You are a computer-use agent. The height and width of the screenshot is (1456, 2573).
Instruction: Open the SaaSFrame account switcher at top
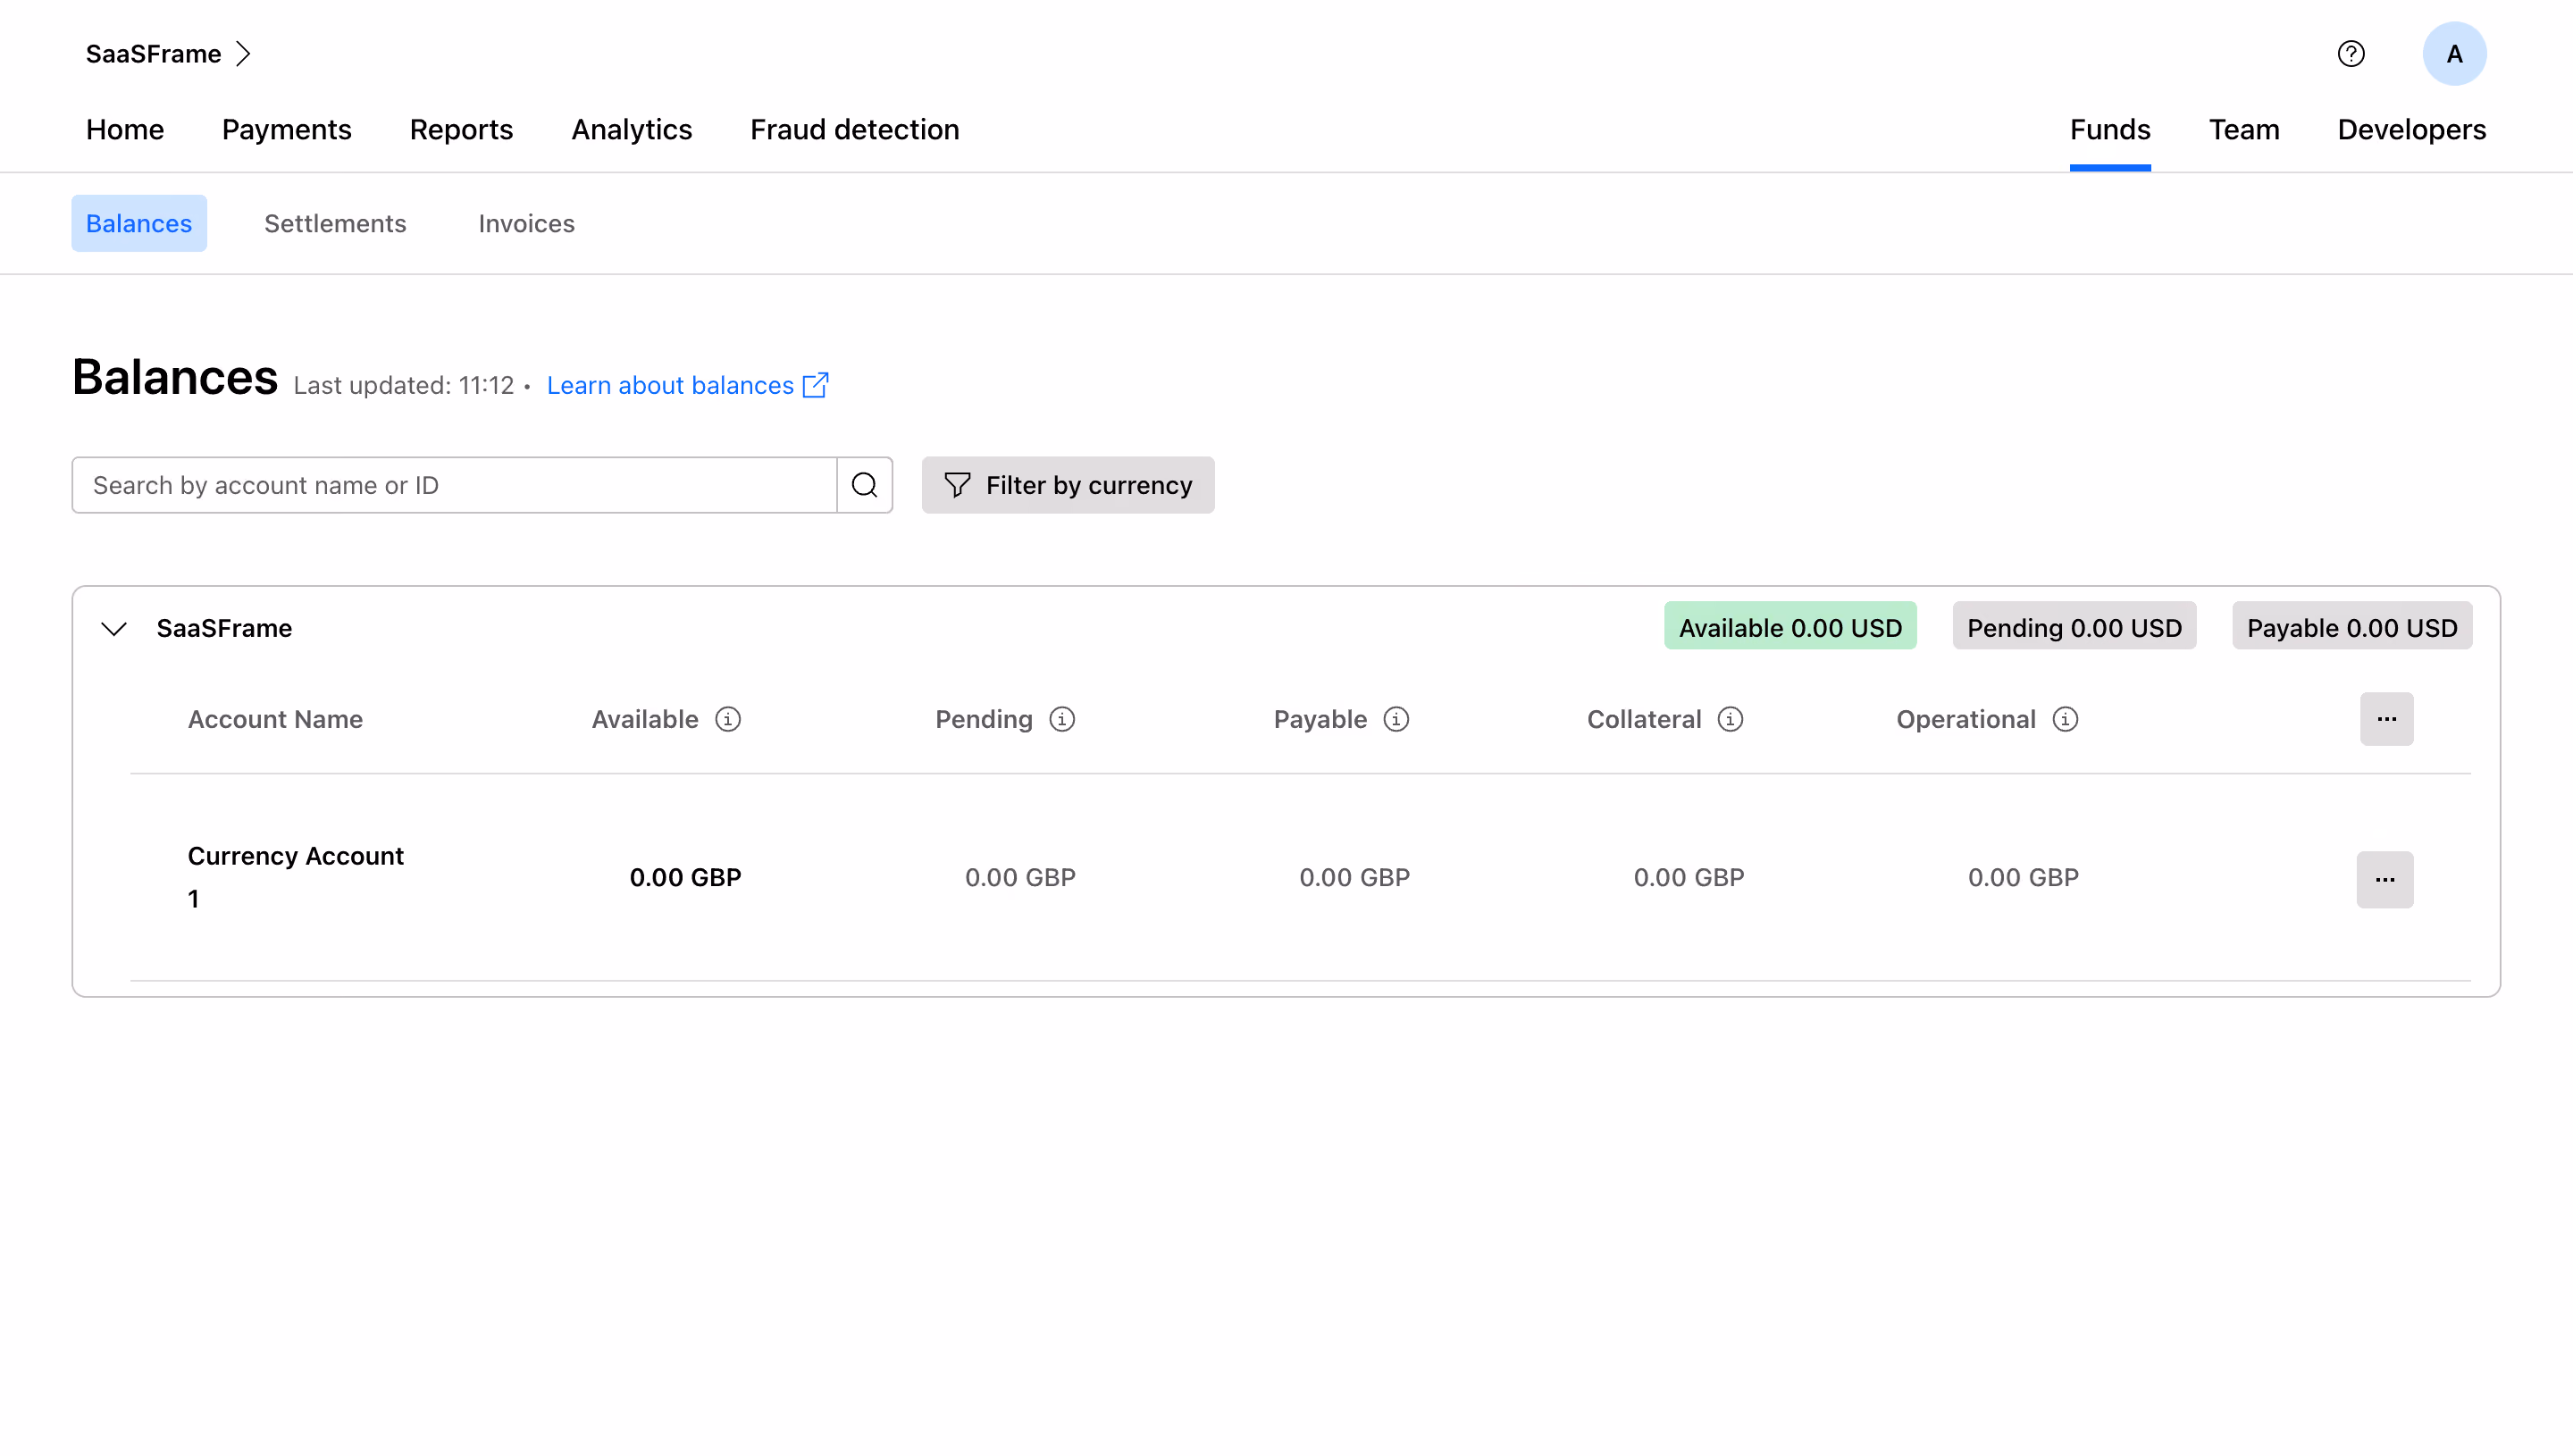[168, 54]
